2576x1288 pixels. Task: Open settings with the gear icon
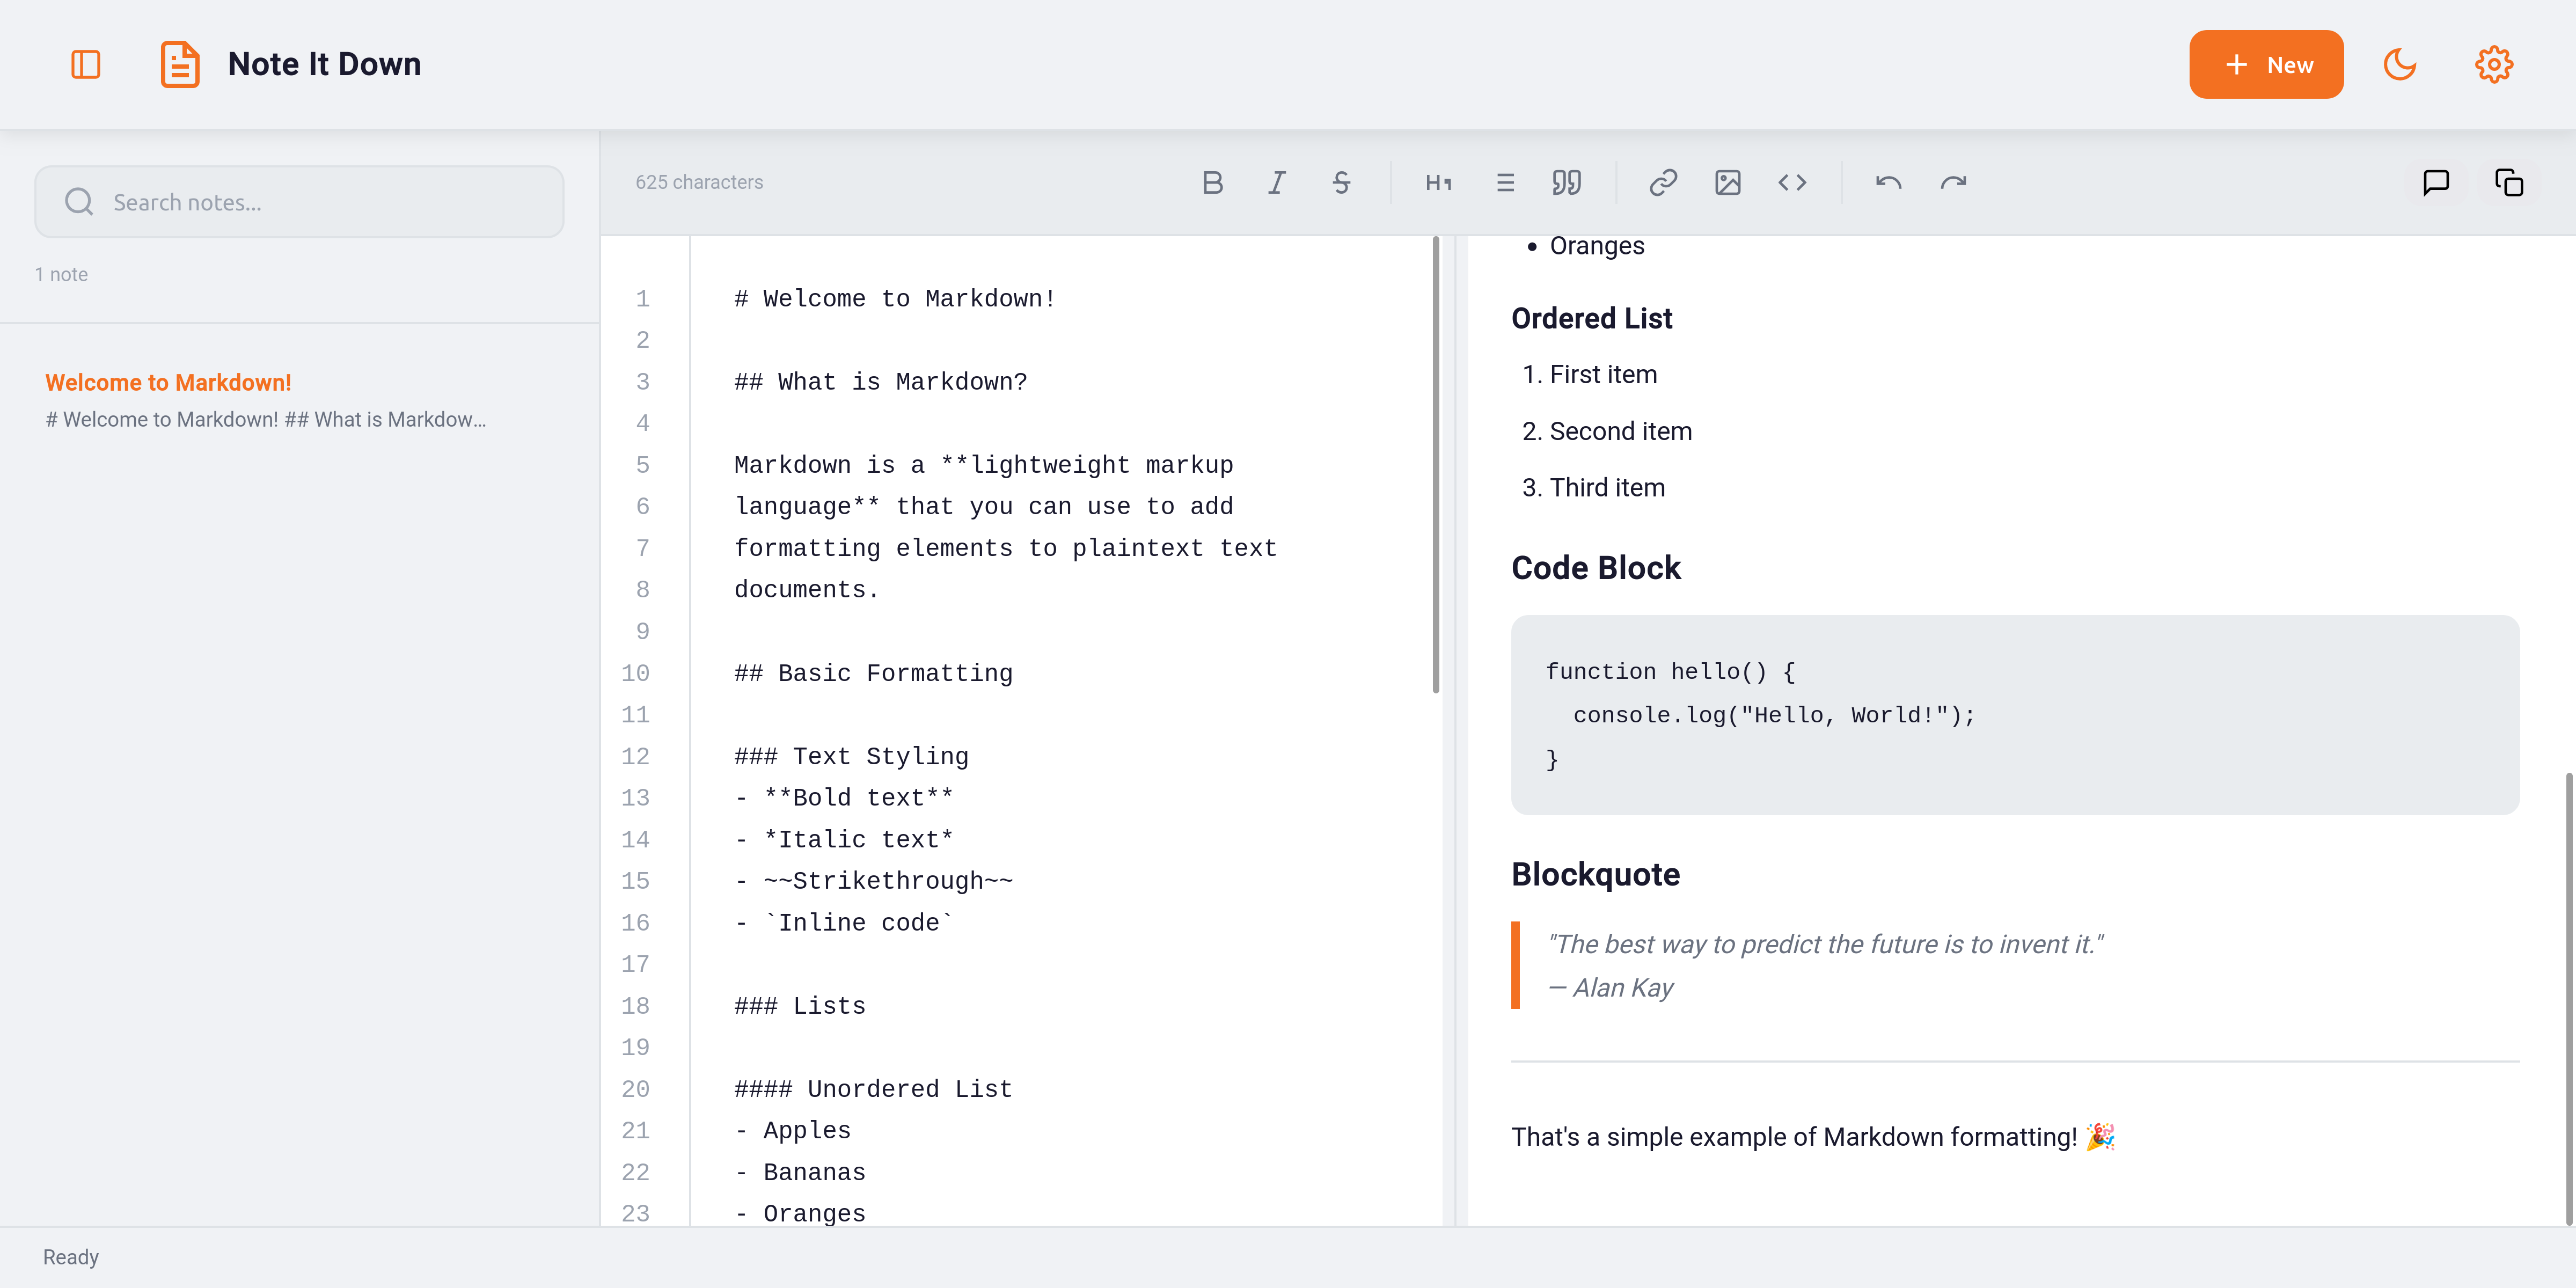tap(2494, 64)
